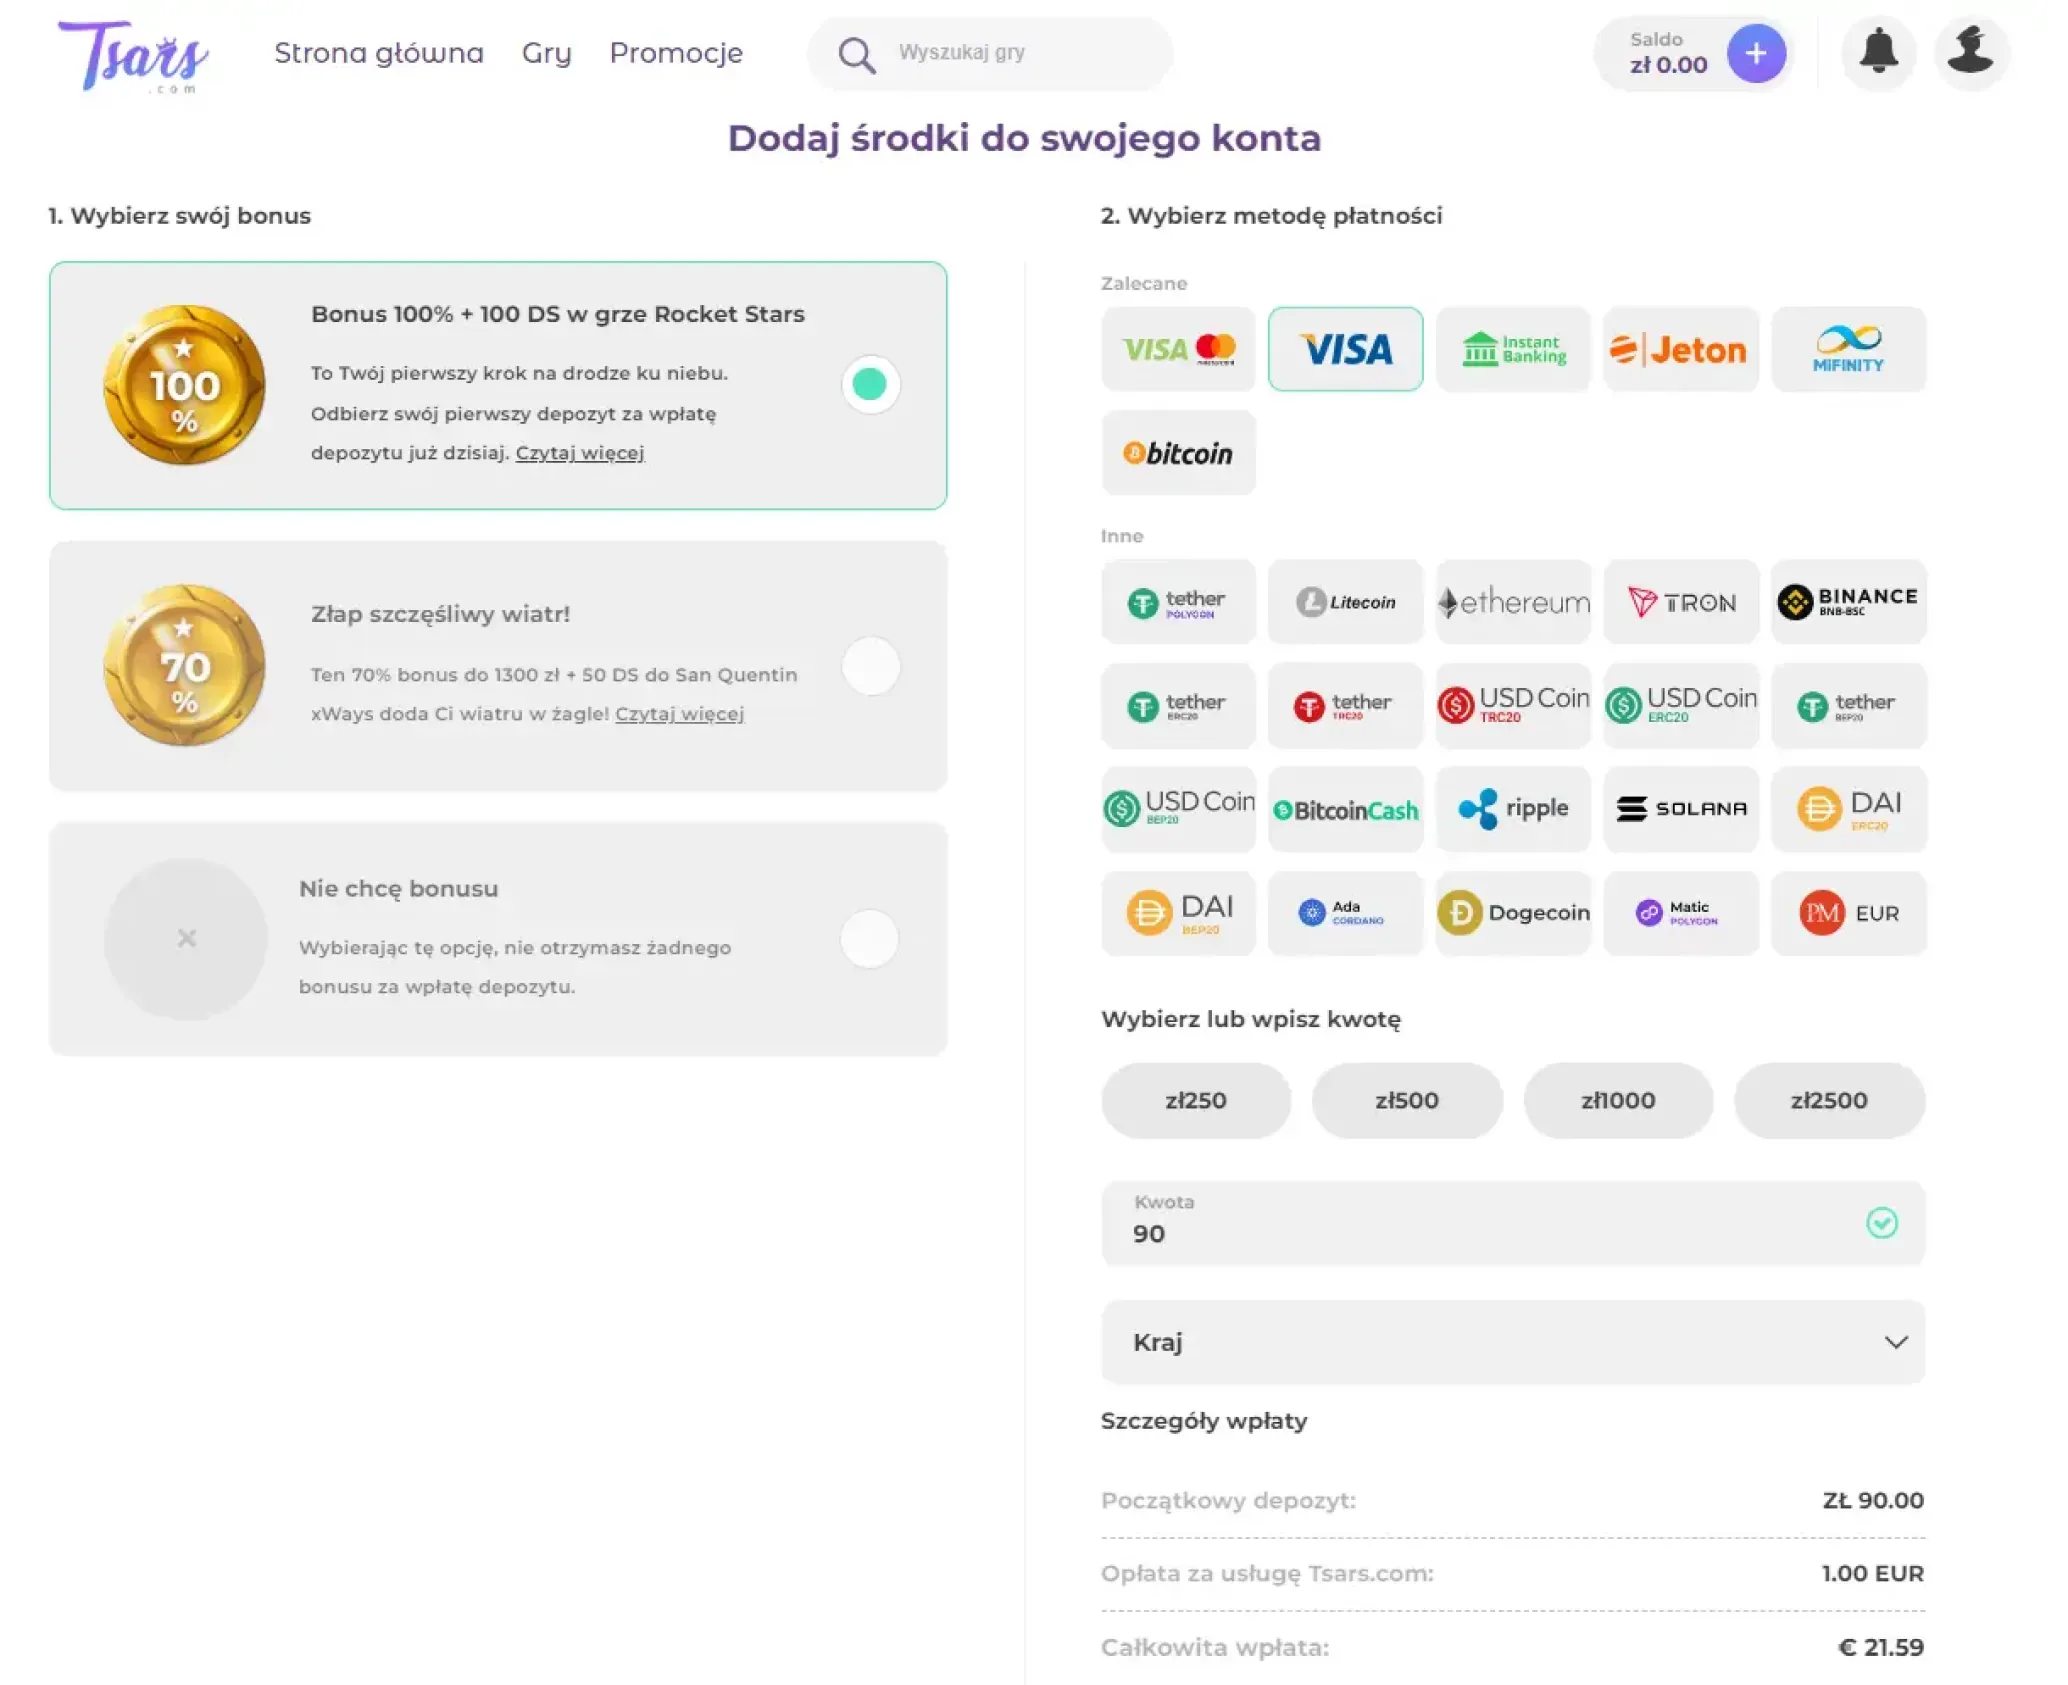Choose USD Coin BEP20 payment option
This screenshot has width=2068, height=1685.
pos(1178,809)
